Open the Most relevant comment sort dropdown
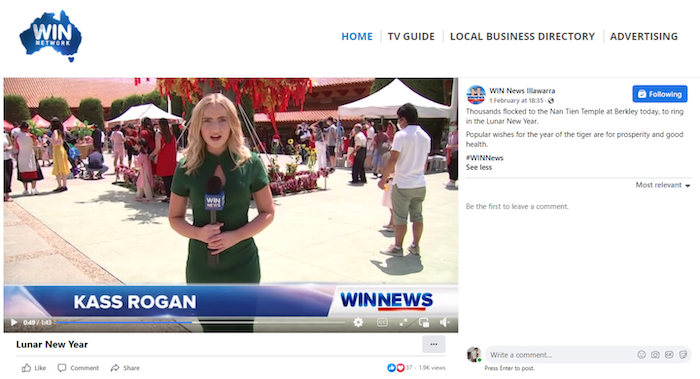This screenshot has height=379, width=700. pyautogui.click(x=663, y=185)
